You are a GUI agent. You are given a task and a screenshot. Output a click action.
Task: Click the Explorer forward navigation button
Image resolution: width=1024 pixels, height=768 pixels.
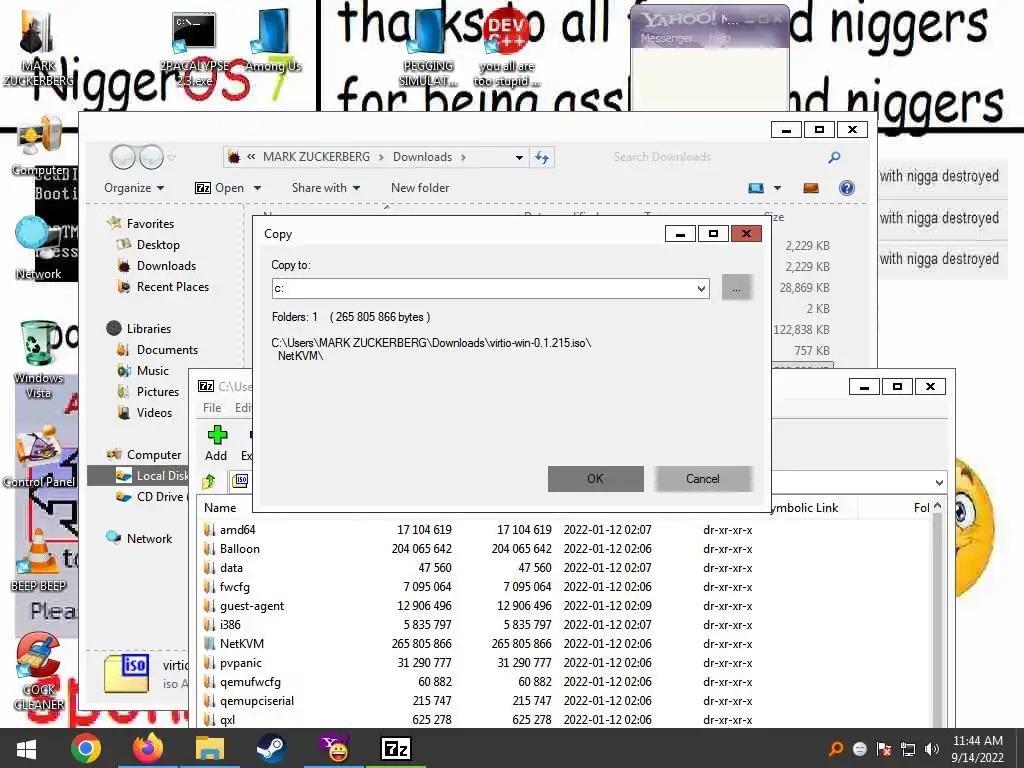151,157
